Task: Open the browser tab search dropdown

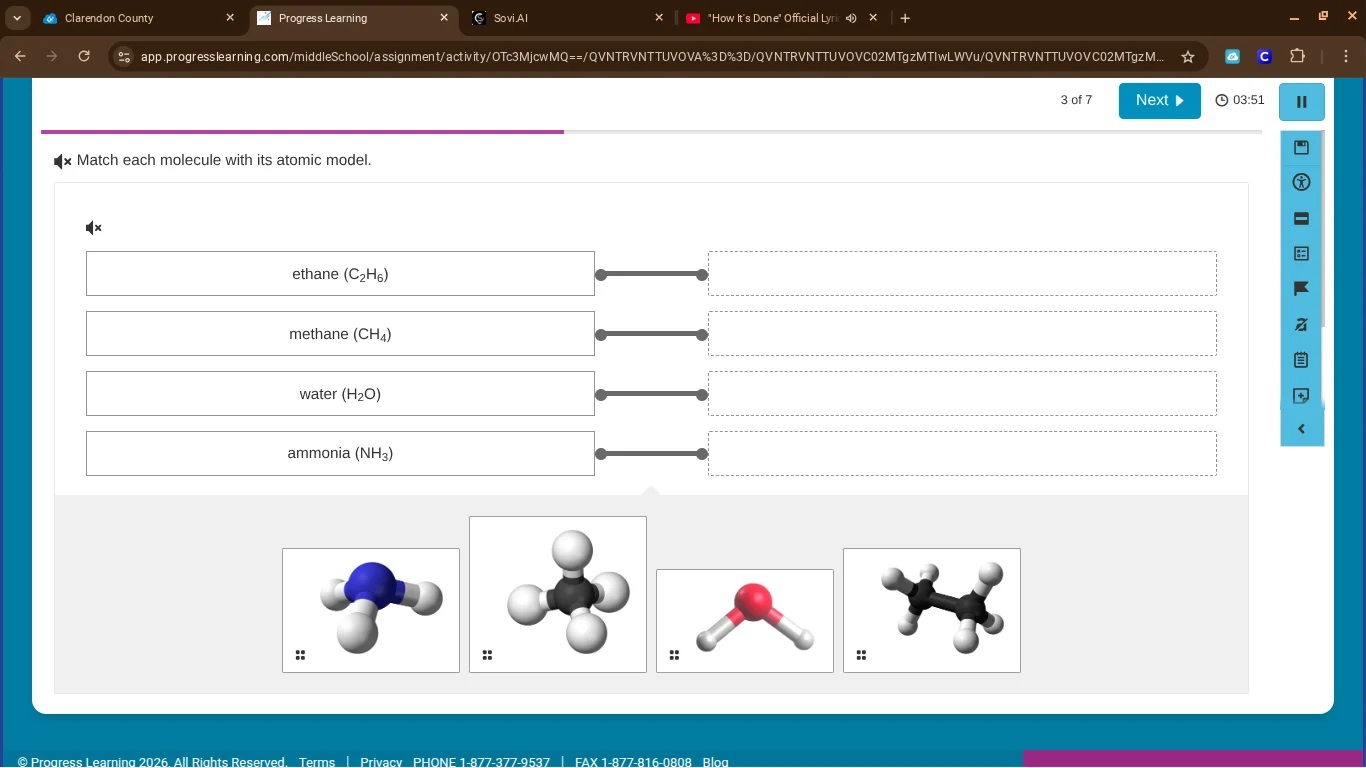Action: point(16,17)
